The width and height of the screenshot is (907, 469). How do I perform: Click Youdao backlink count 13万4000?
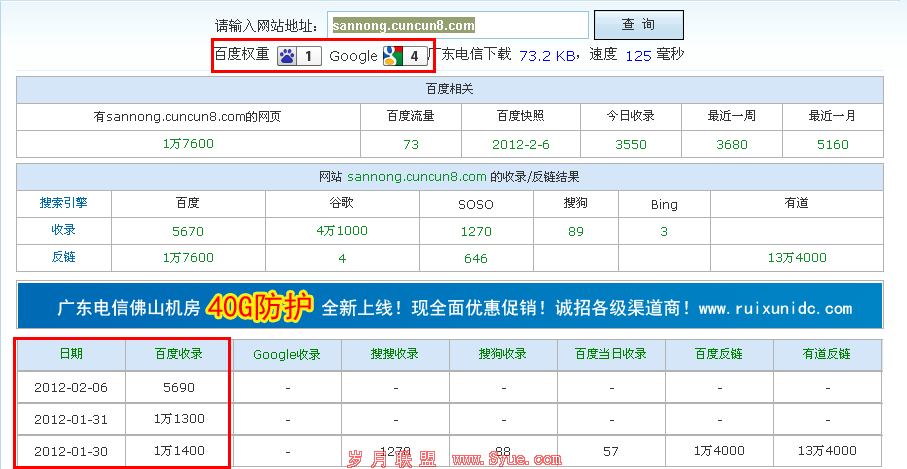tap(796, 258)
